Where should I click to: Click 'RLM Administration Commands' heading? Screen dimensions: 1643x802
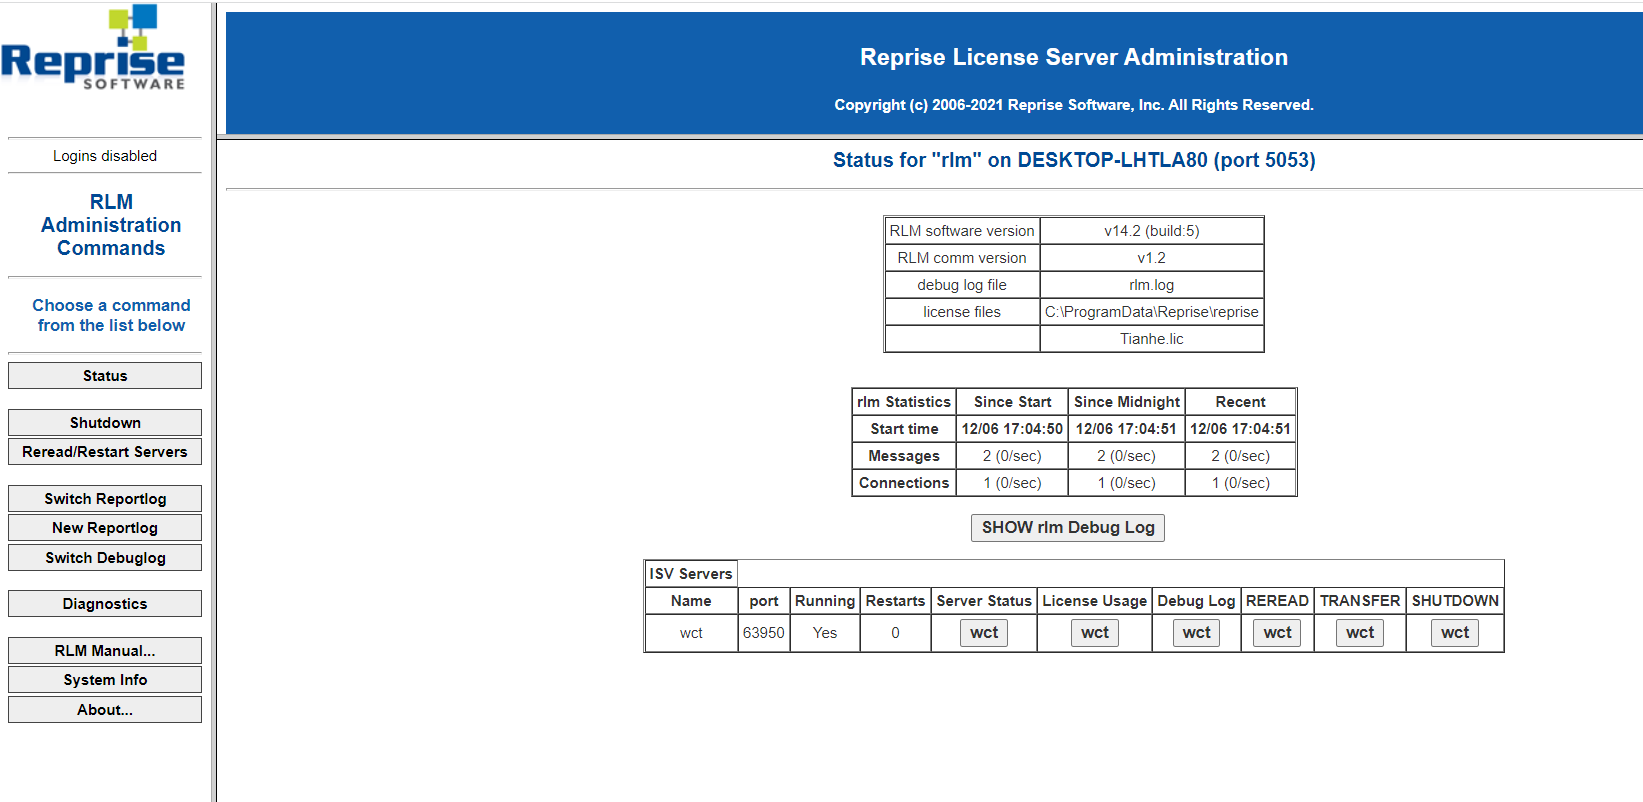[x=111, y=225]
